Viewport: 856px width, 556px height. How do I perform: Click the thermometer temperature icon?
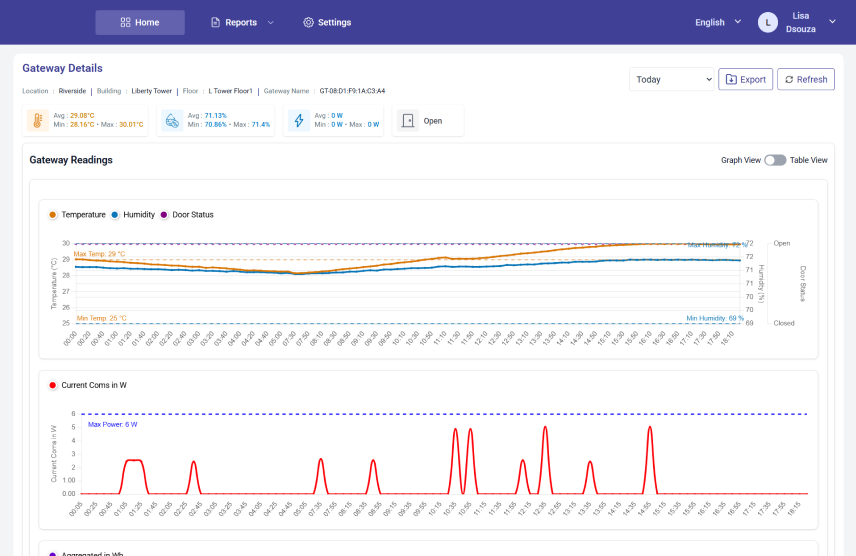(37, 121)
